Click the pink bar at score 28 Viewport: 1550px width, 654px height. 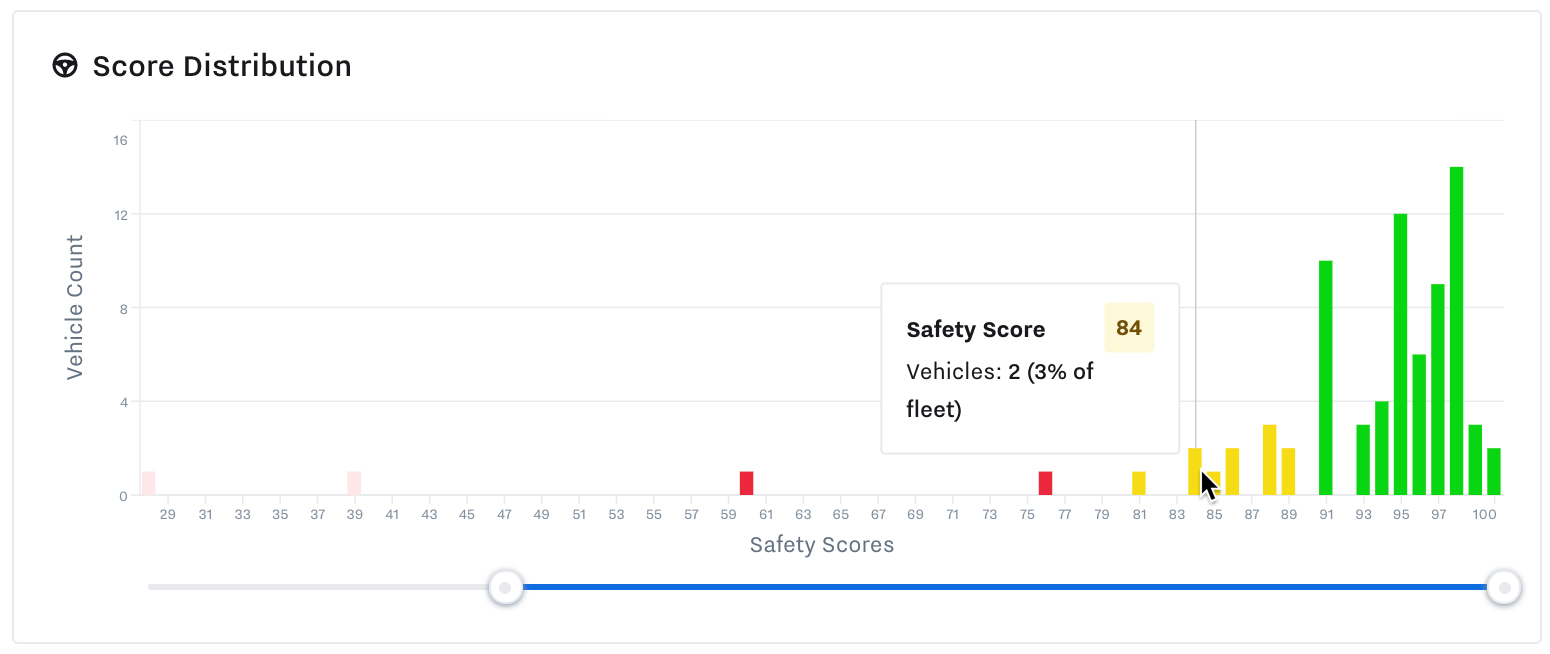(x=148, y=483)
